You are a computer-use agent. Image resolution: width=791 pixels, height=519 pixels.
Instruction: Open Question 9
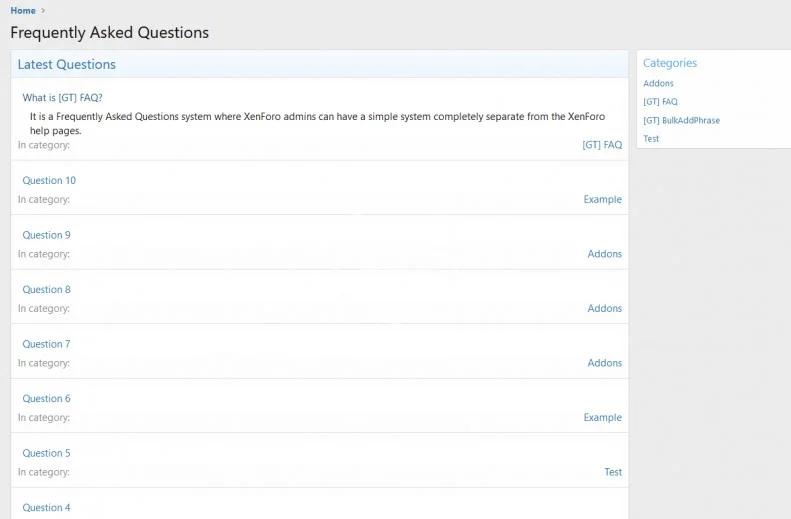tap(46, 235)
